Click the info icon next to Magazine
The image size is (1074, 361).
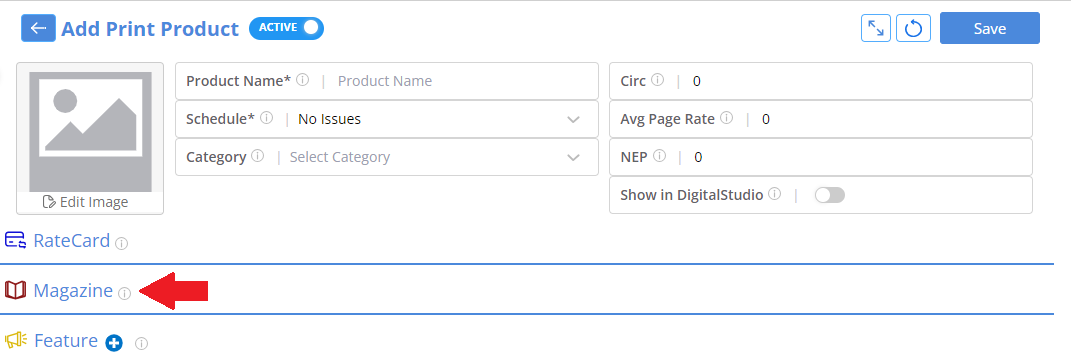124,293
